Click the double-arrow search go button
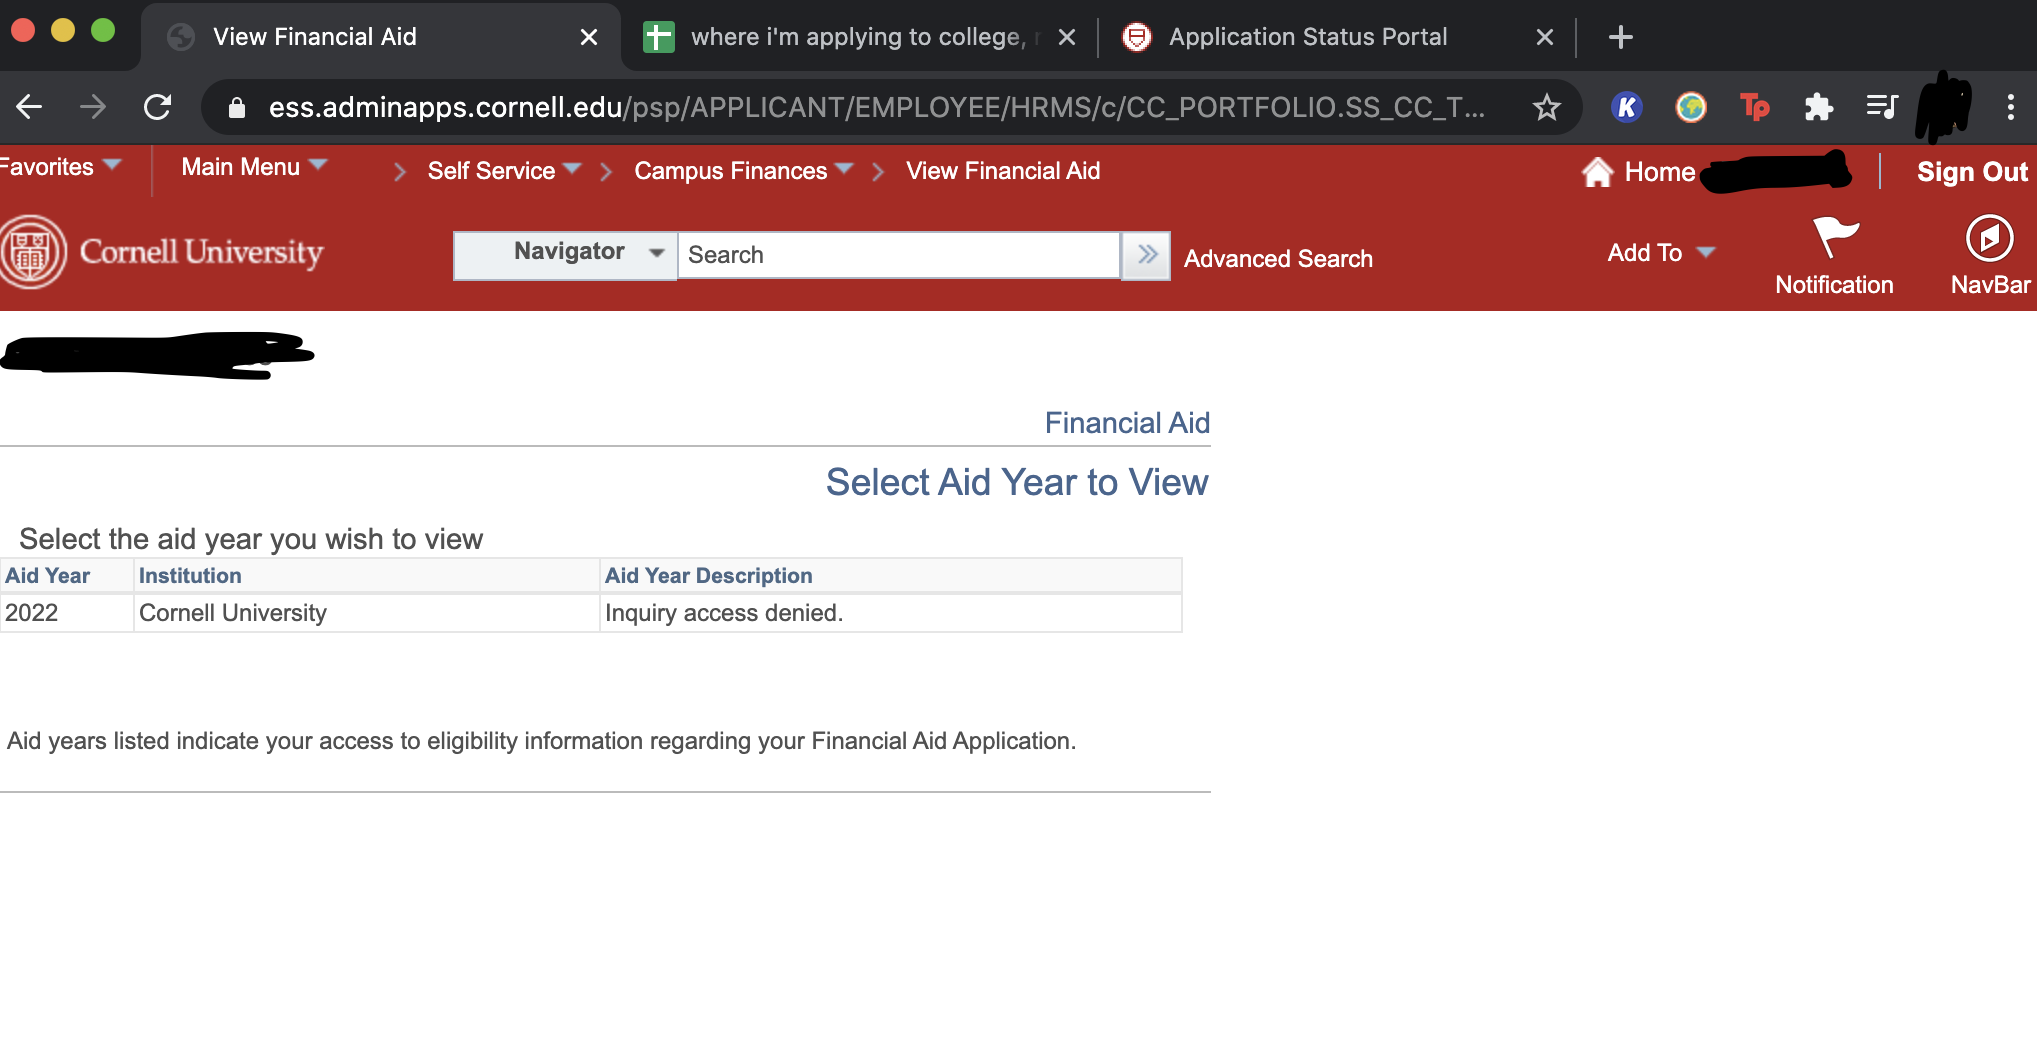 pos(1146,255)
